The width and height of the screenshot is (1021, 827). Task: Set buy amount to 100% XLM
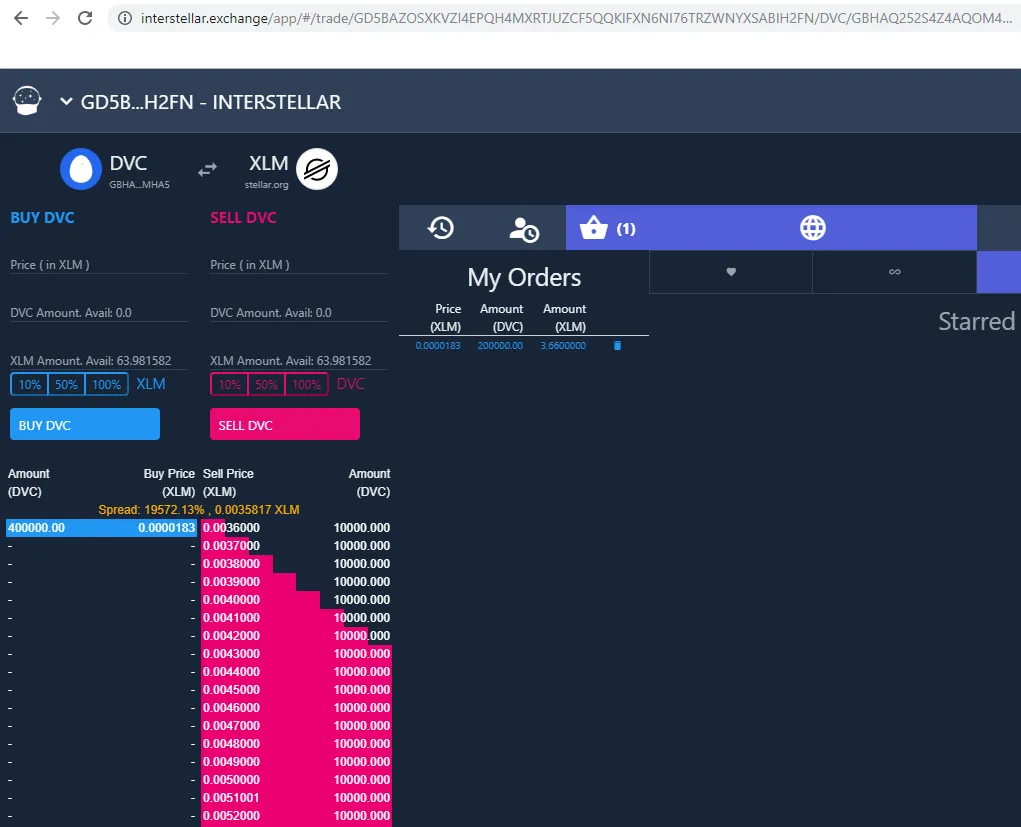(107, 384)
